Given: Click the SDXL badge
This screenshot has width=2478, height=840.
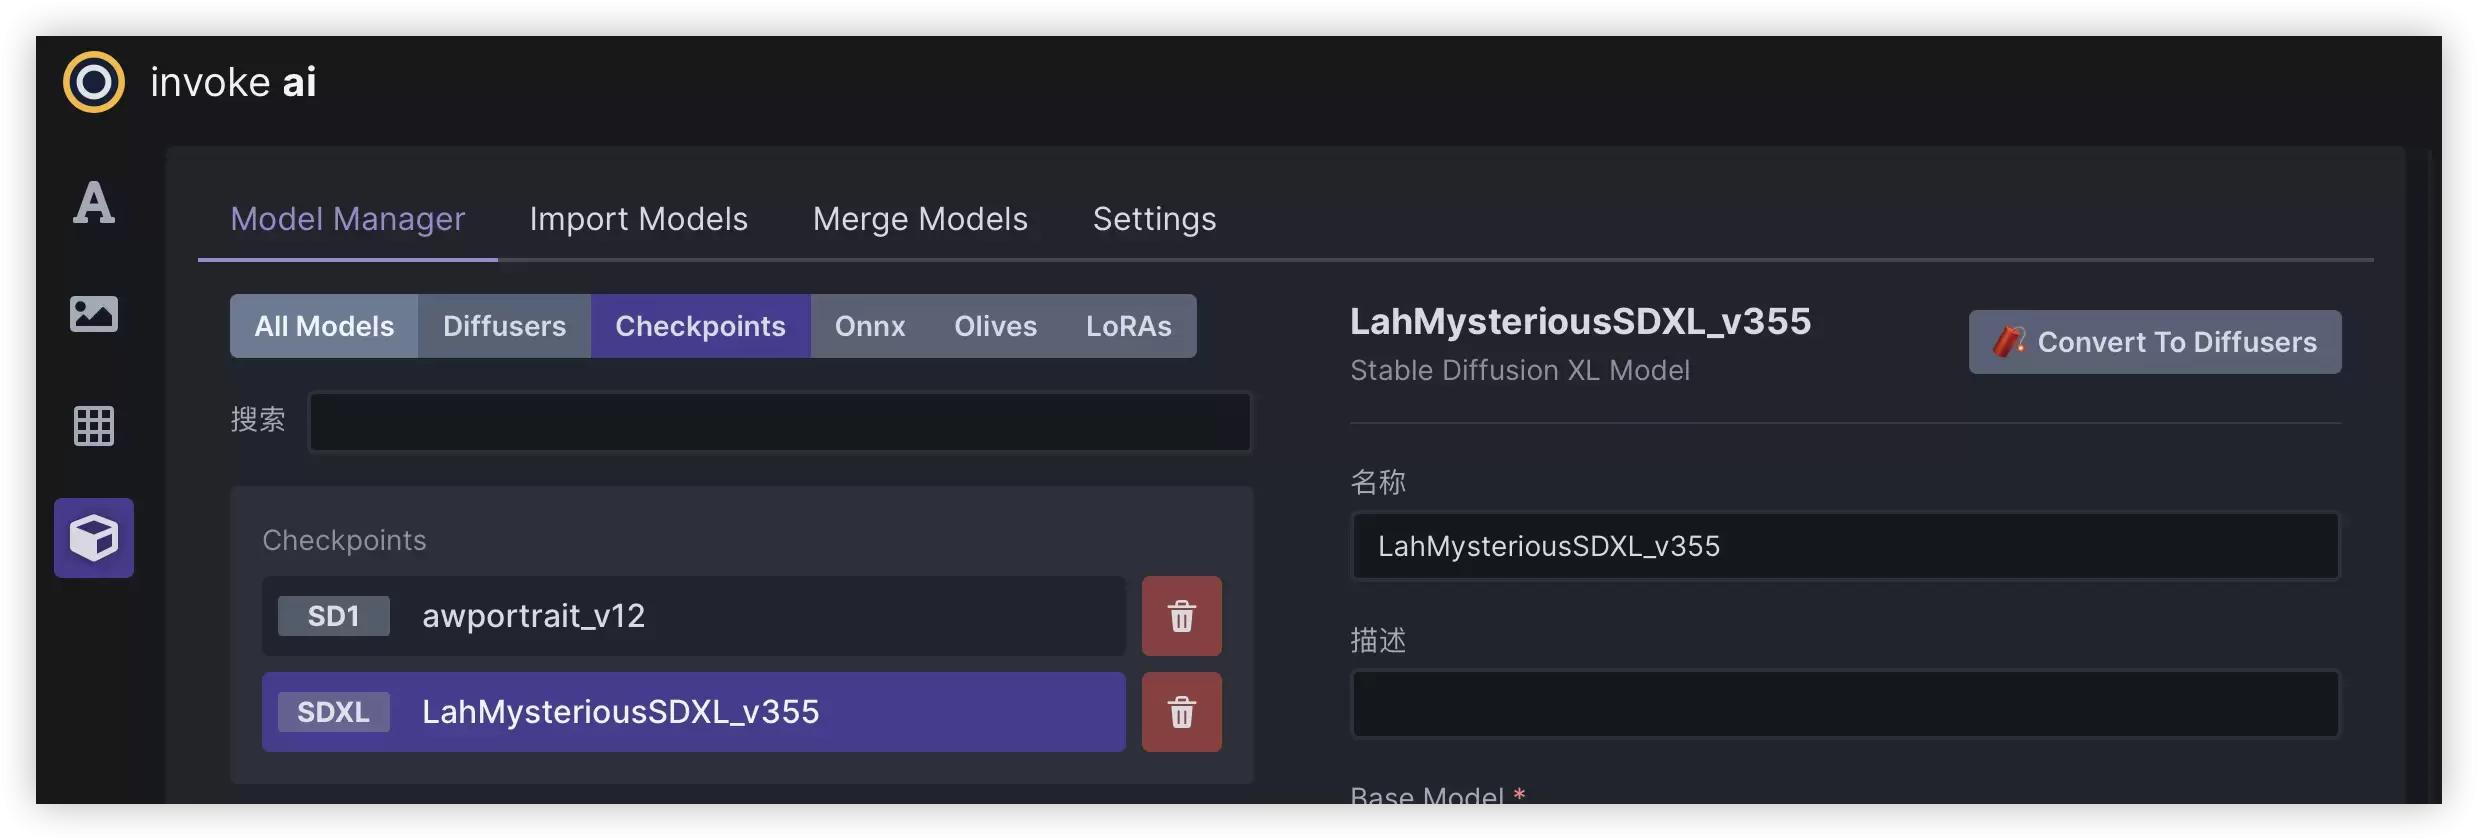Looking at the screenshot, I should (334, 712).
